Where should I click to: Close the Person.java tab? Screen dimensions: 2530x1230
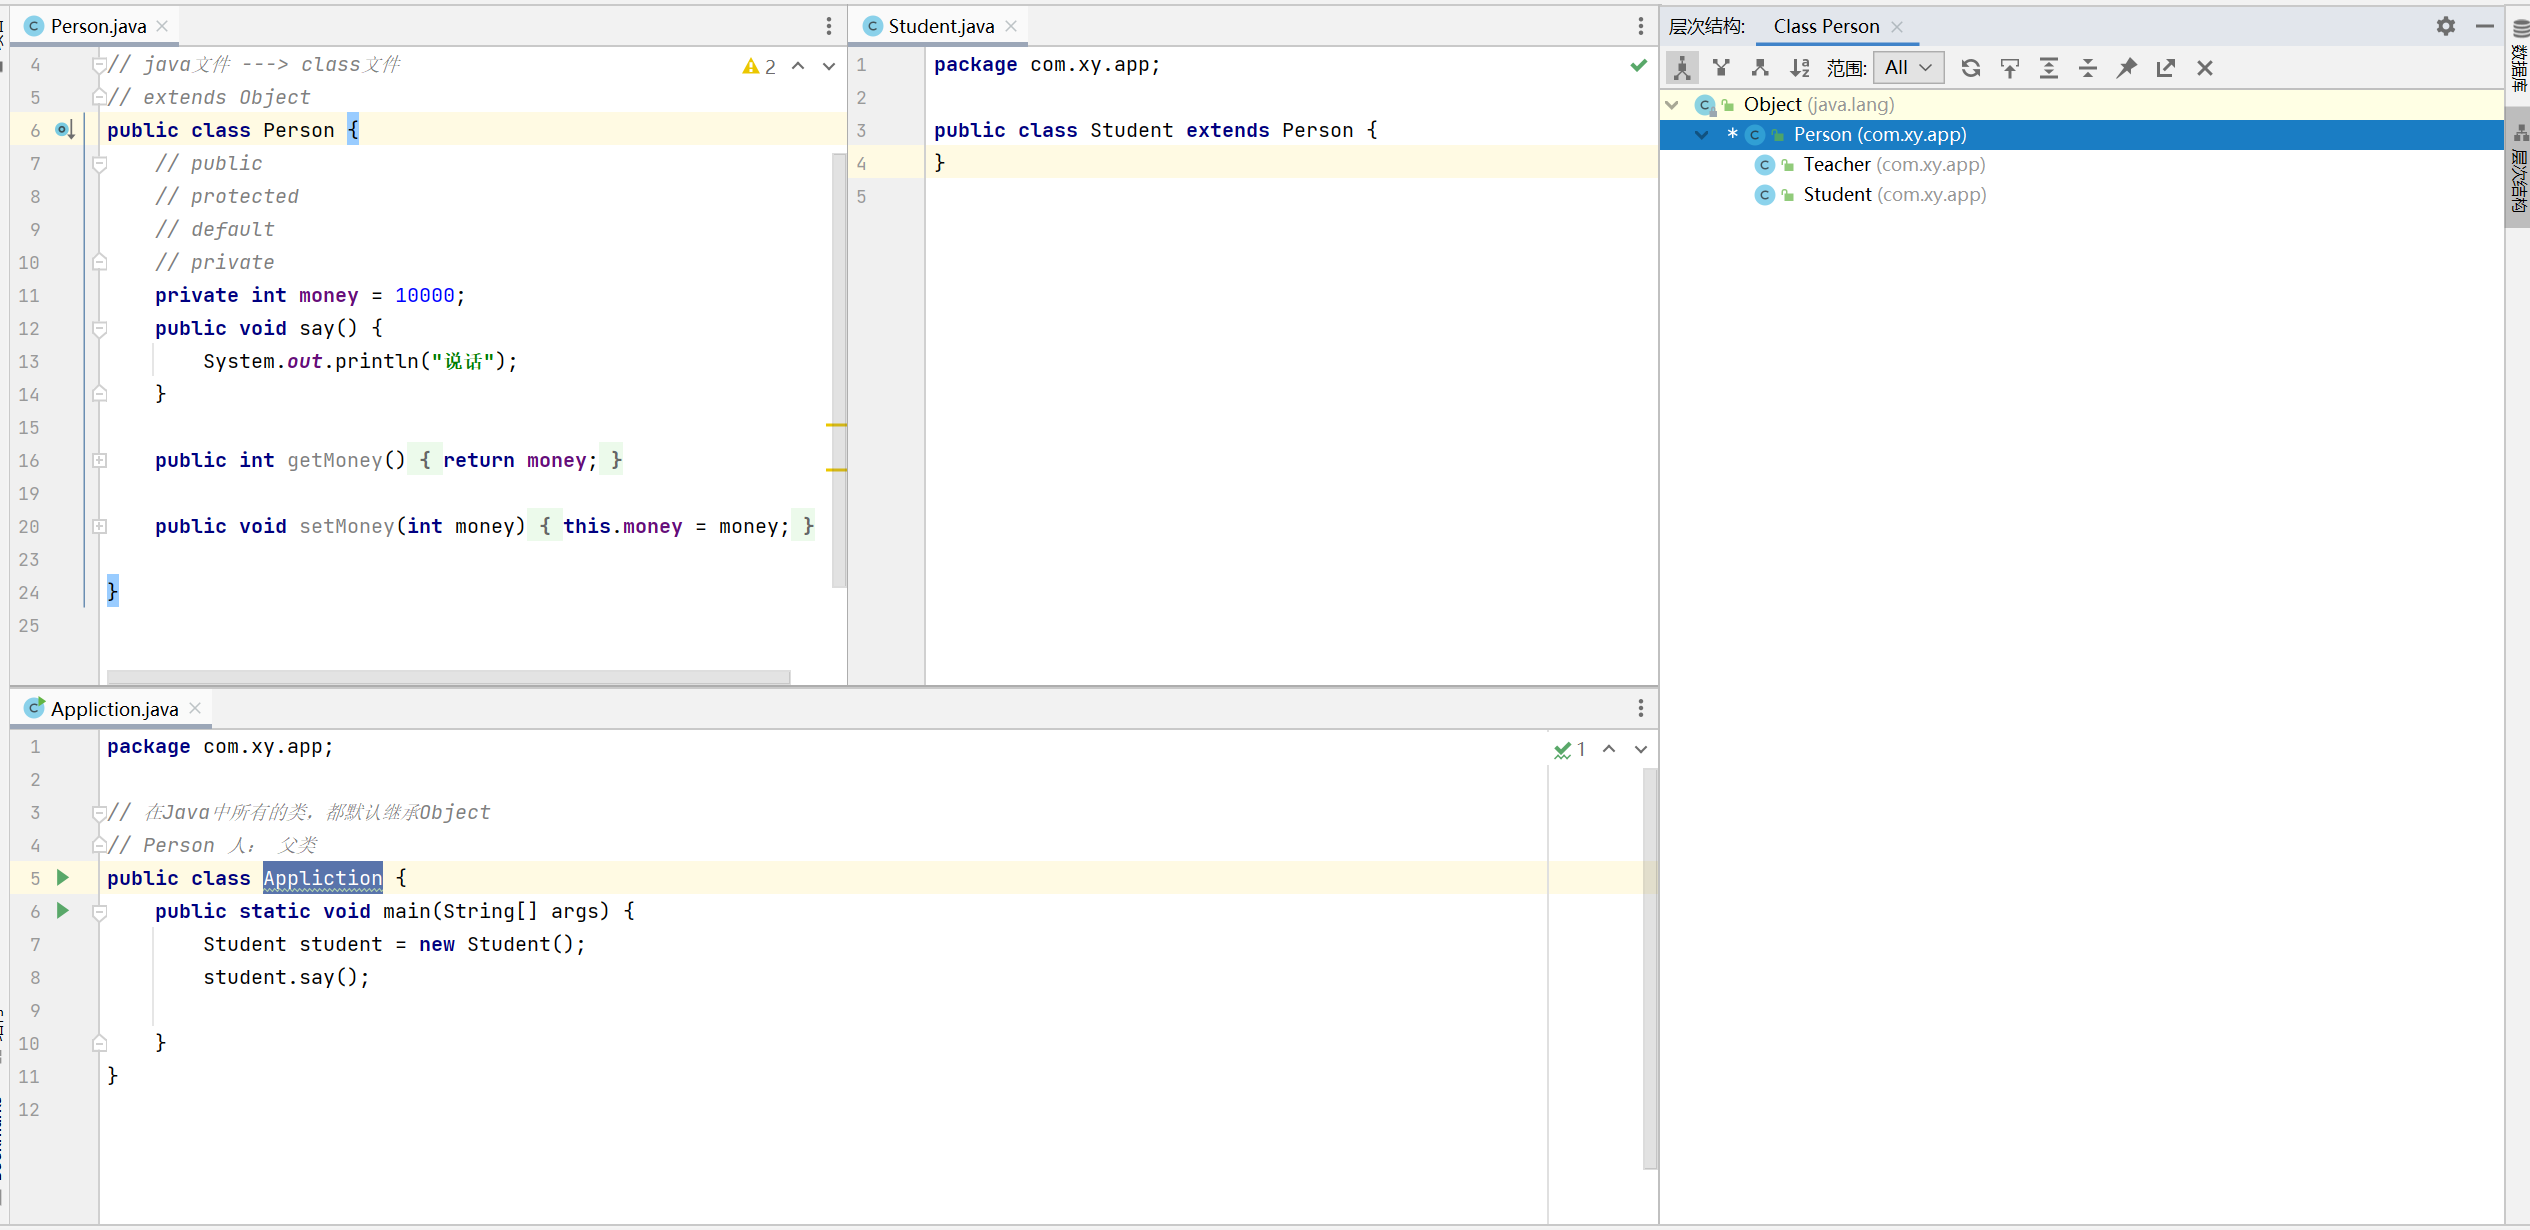162,26
